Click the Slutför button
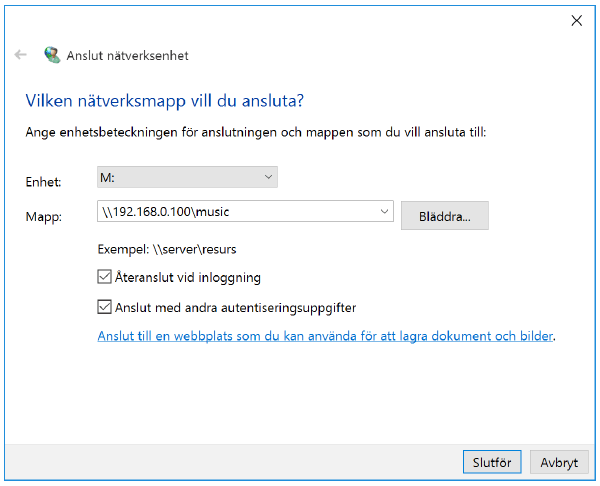600x486 pixels. (x=492, y=462)
